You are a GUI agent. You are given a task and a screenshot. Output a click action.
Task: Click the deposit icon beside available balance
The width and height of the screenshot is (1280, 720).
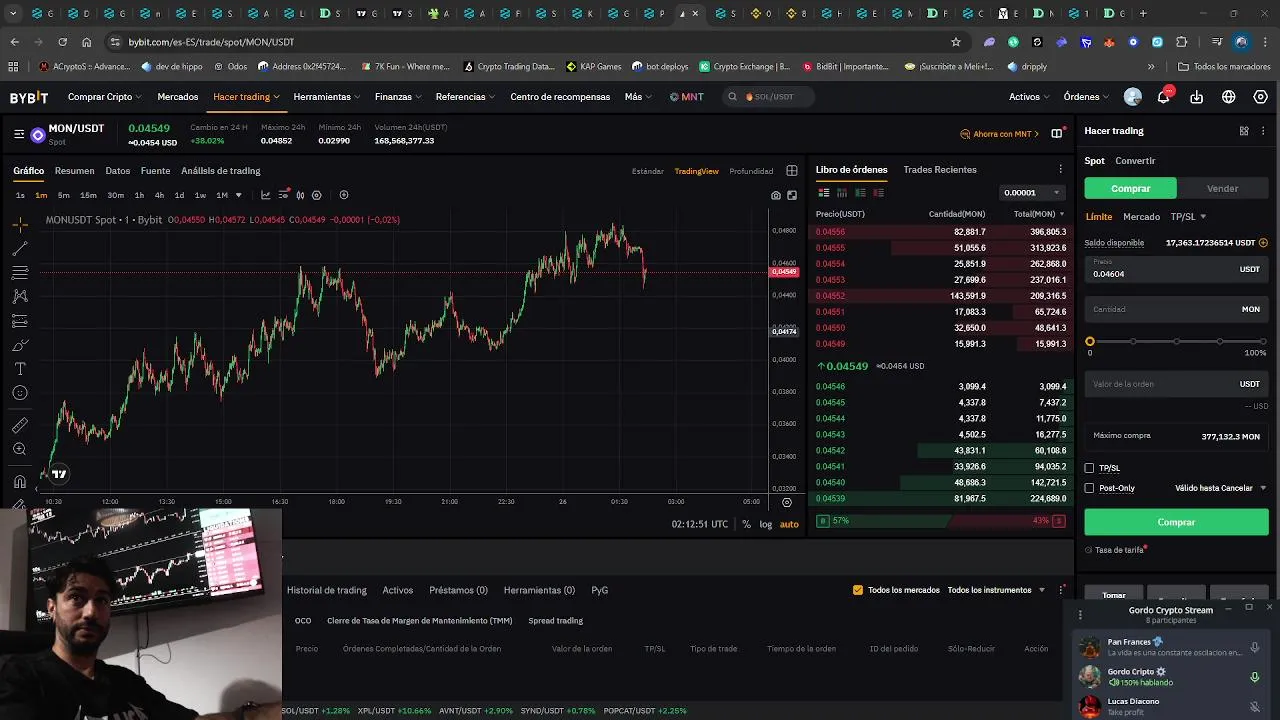click(1263, 243)
